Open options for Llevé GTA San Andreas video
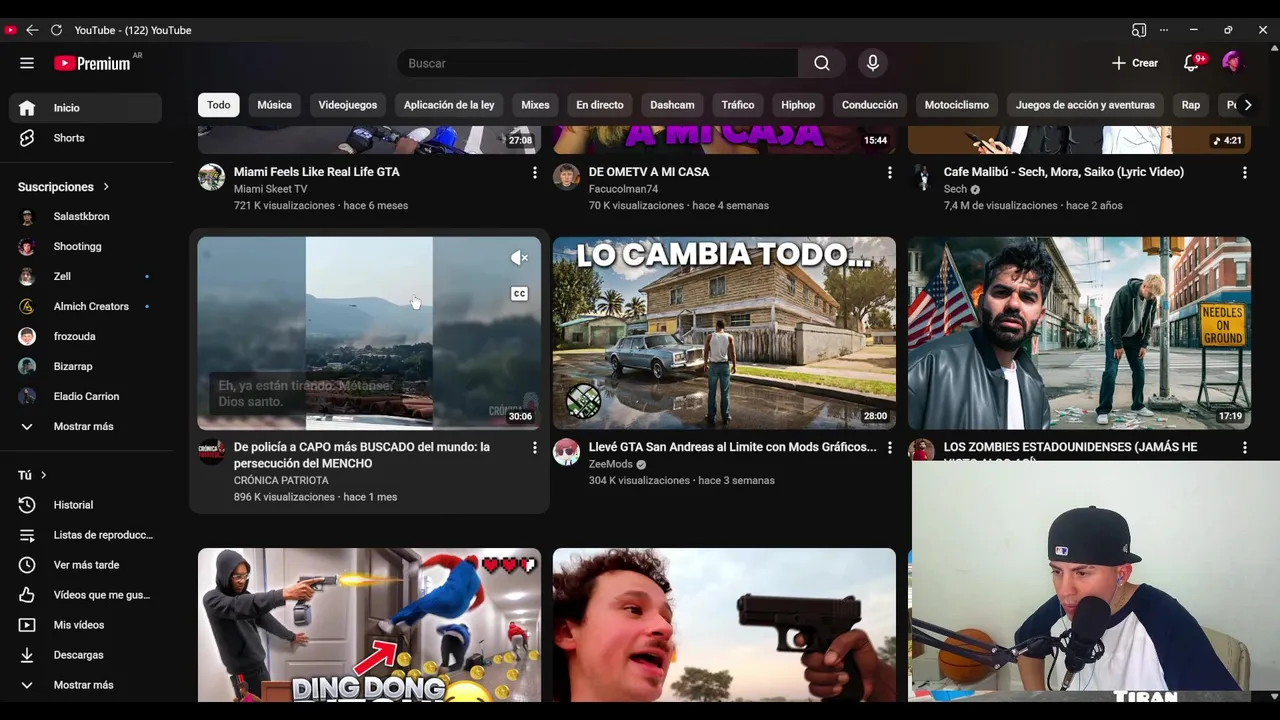The image size is (1280, 720). pyautogui.click(x=889, y=448)
